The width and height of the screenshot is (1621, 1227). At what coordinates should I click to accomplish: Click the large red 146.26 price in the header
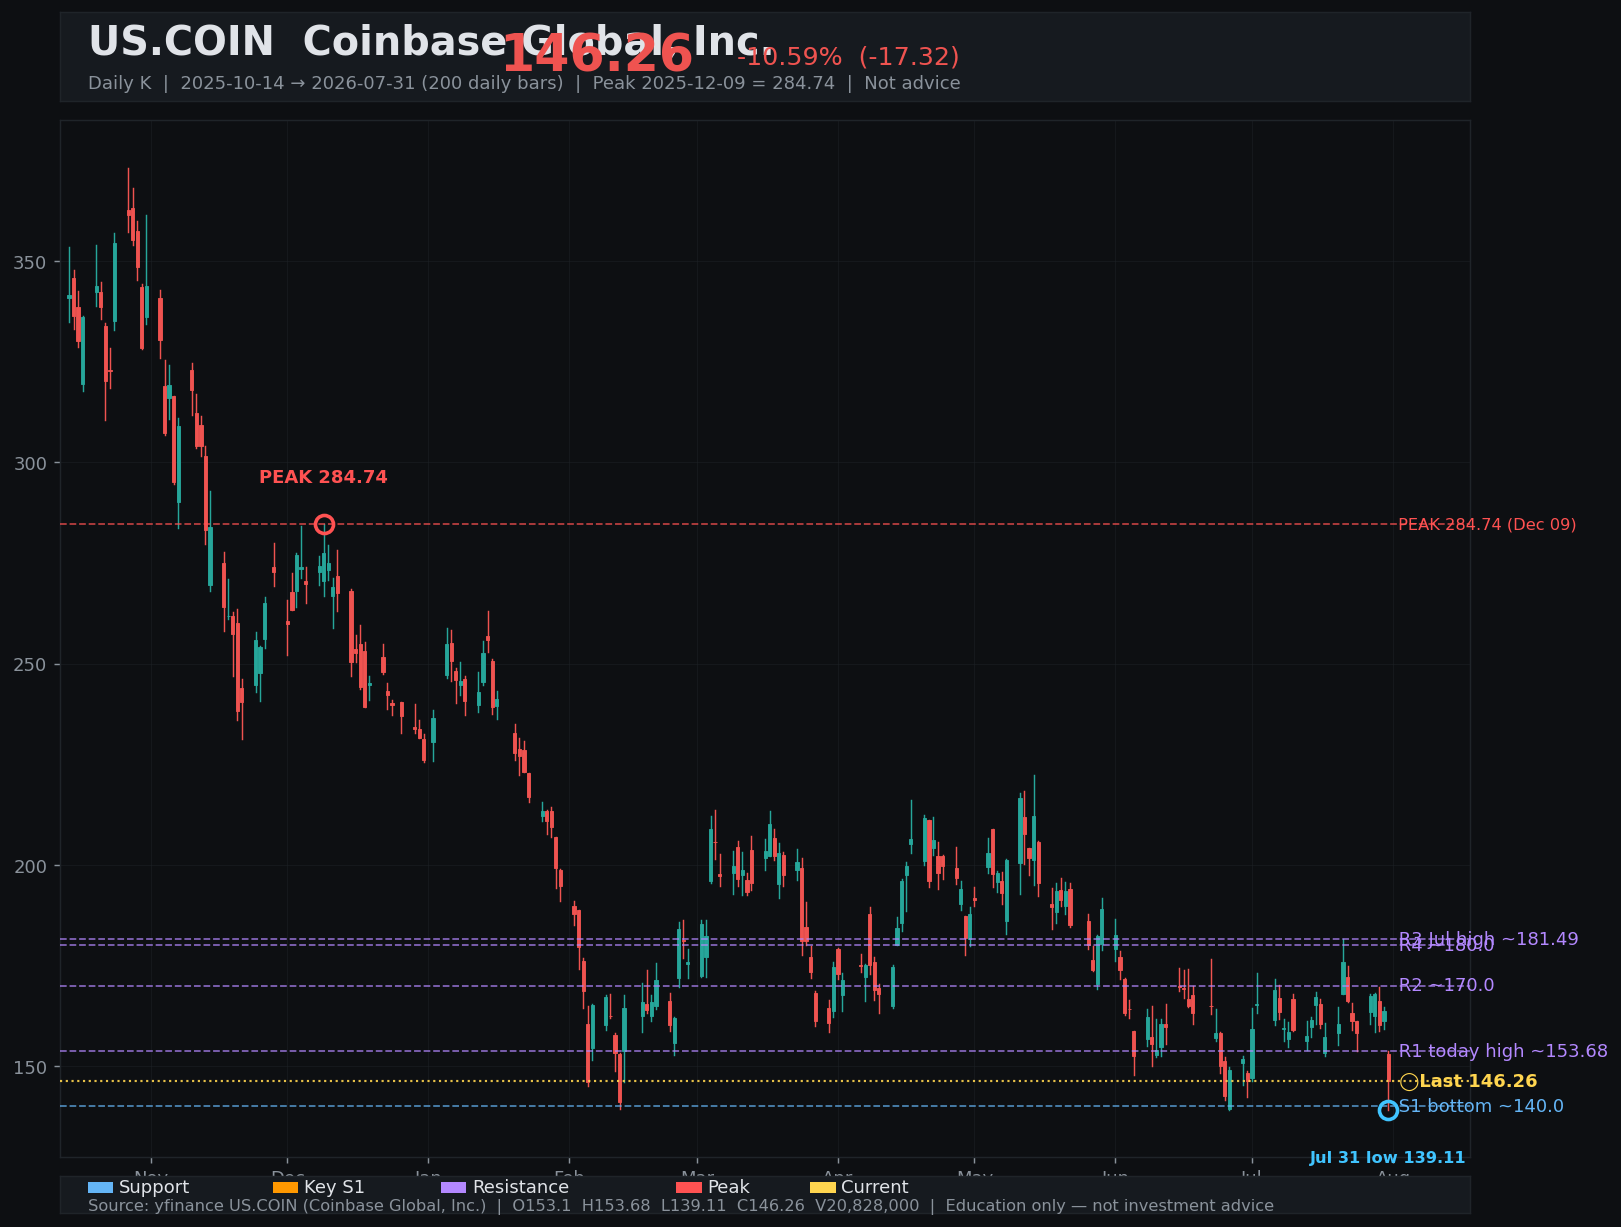tap(597, 54)
